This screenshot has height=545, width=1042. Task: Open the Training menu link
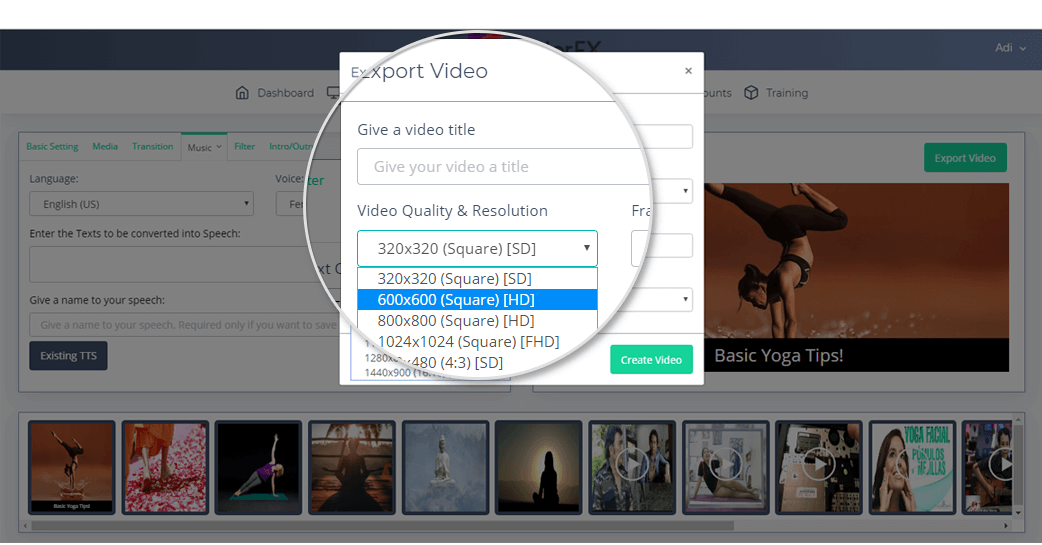787,93
